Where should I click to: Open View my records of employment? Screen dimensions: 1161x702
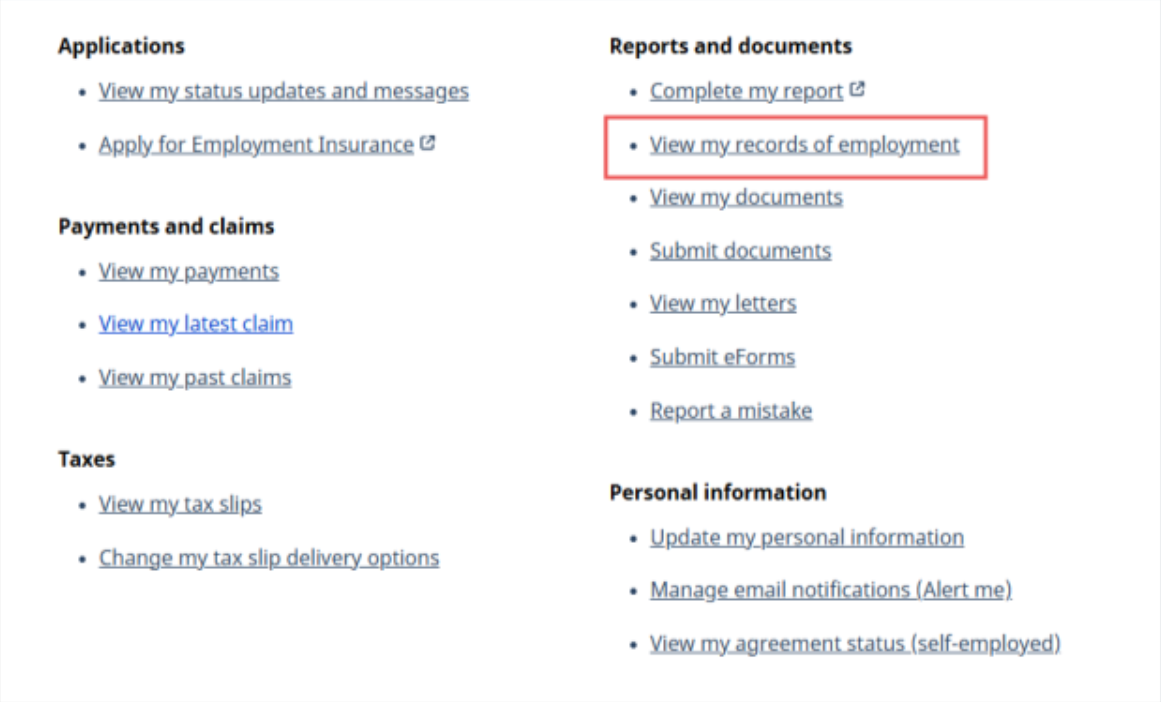pos(804,145)
